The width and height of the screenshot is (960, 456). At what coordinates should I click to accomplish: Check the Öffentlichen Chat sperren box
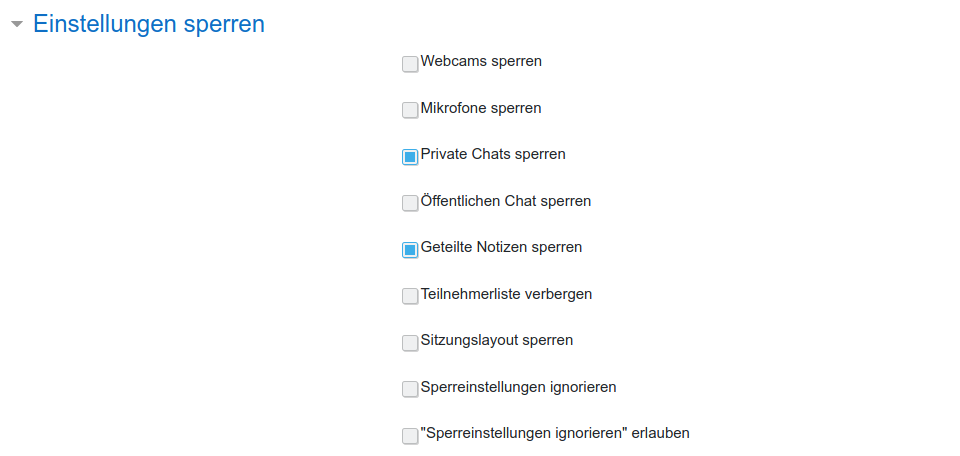tap(410, 203)
